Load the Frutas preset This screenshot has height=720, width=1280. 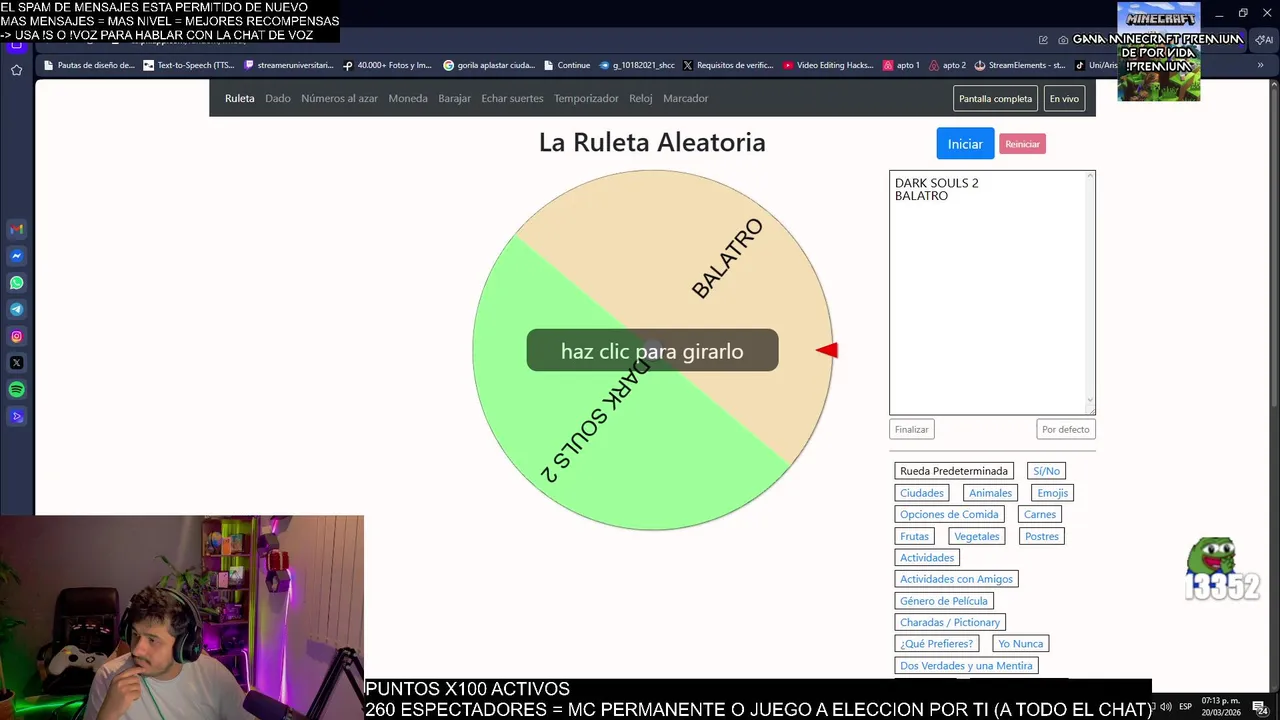pyautogui.click(x=914, y=536)
